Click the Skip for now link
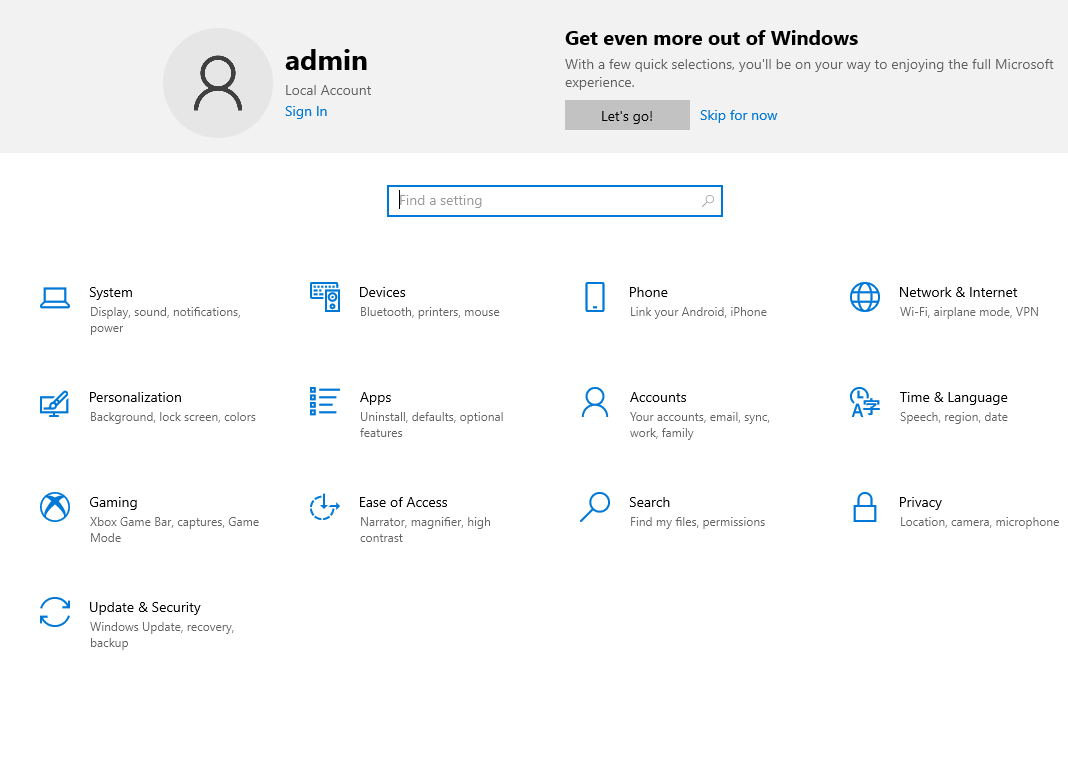 click(x=738, y=115)
